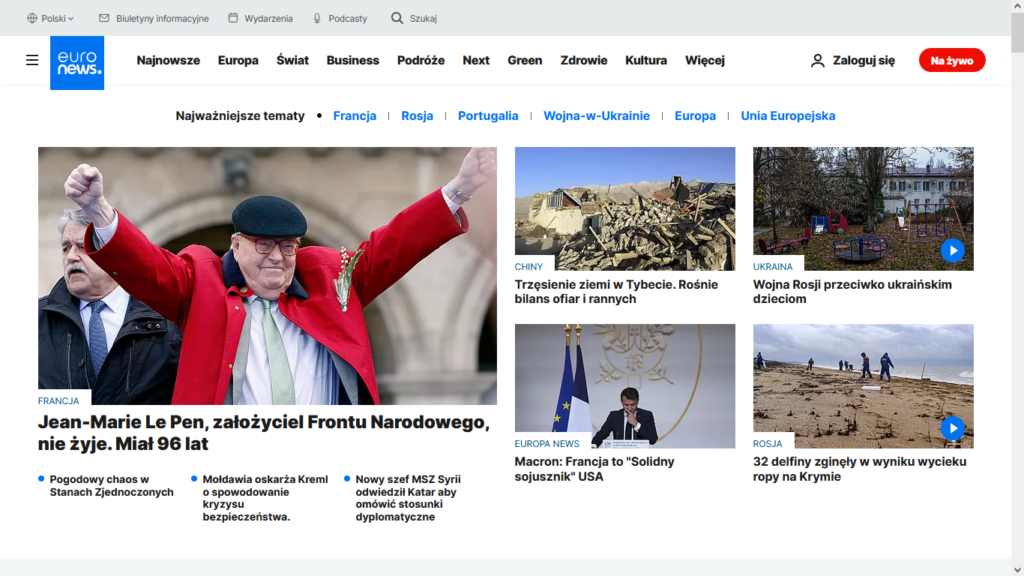Click the FRANCJA category tag
The image size is (1024, 576).
59,401
